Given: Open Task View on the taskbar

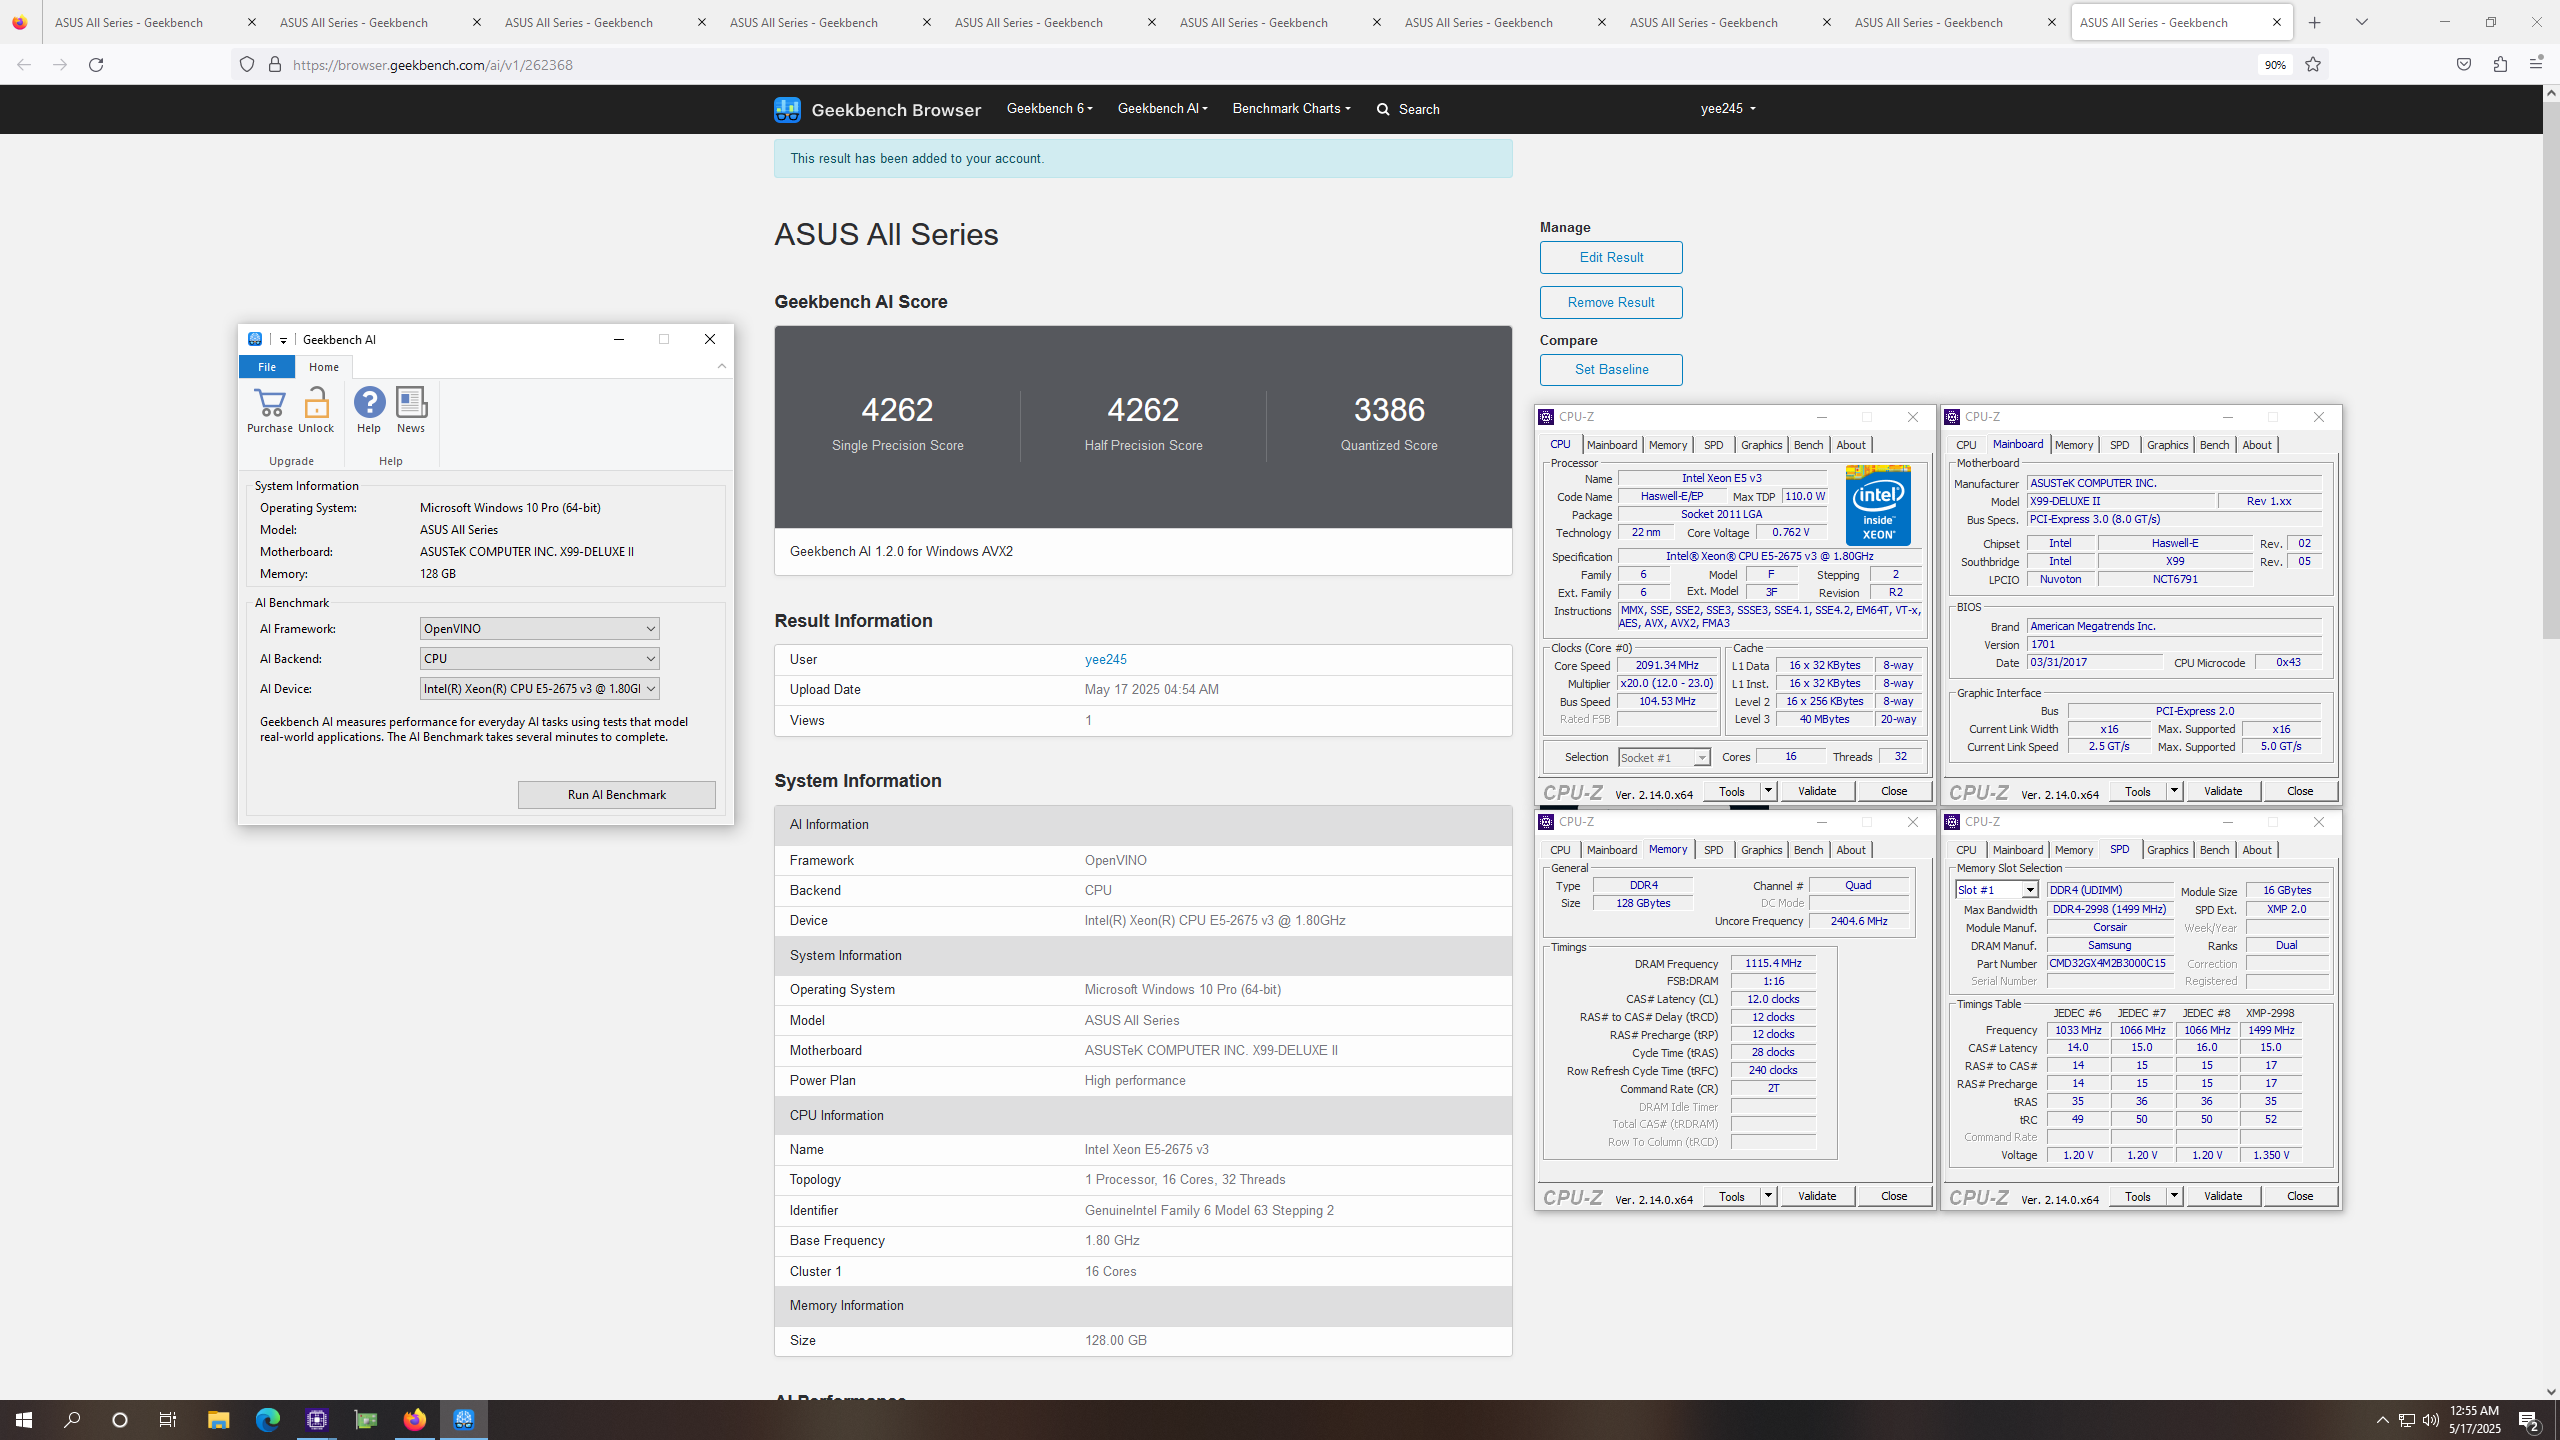Looking at the screenshot, I should click(168, 1420).
